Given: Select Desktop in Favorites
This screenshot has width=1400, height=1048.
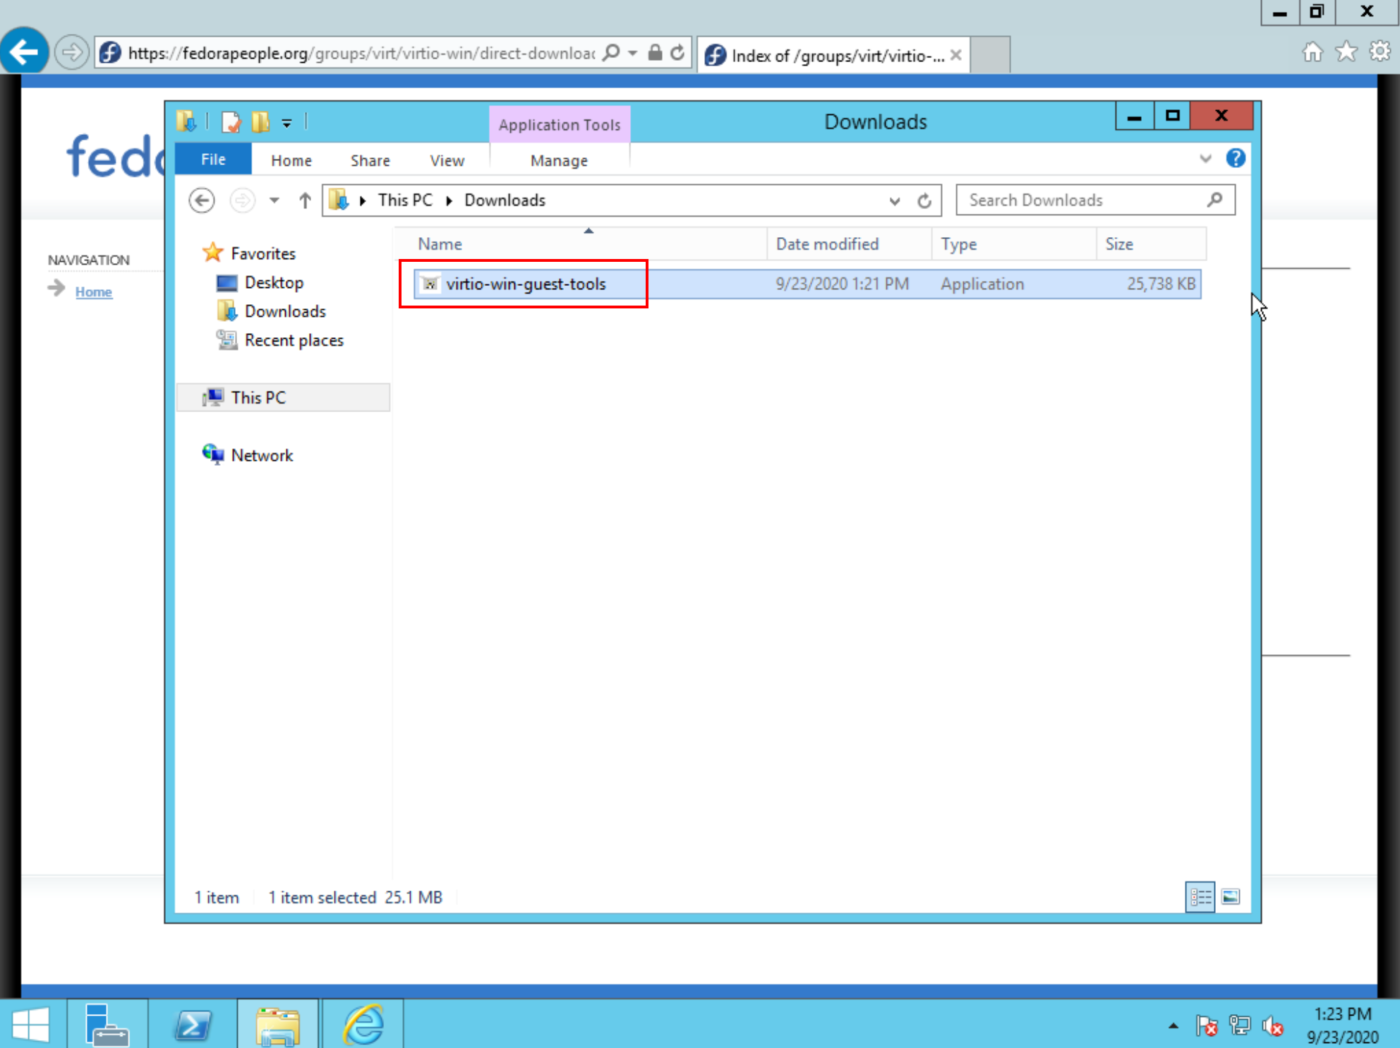Looking at the screenshot, I should tap(273, 283).
